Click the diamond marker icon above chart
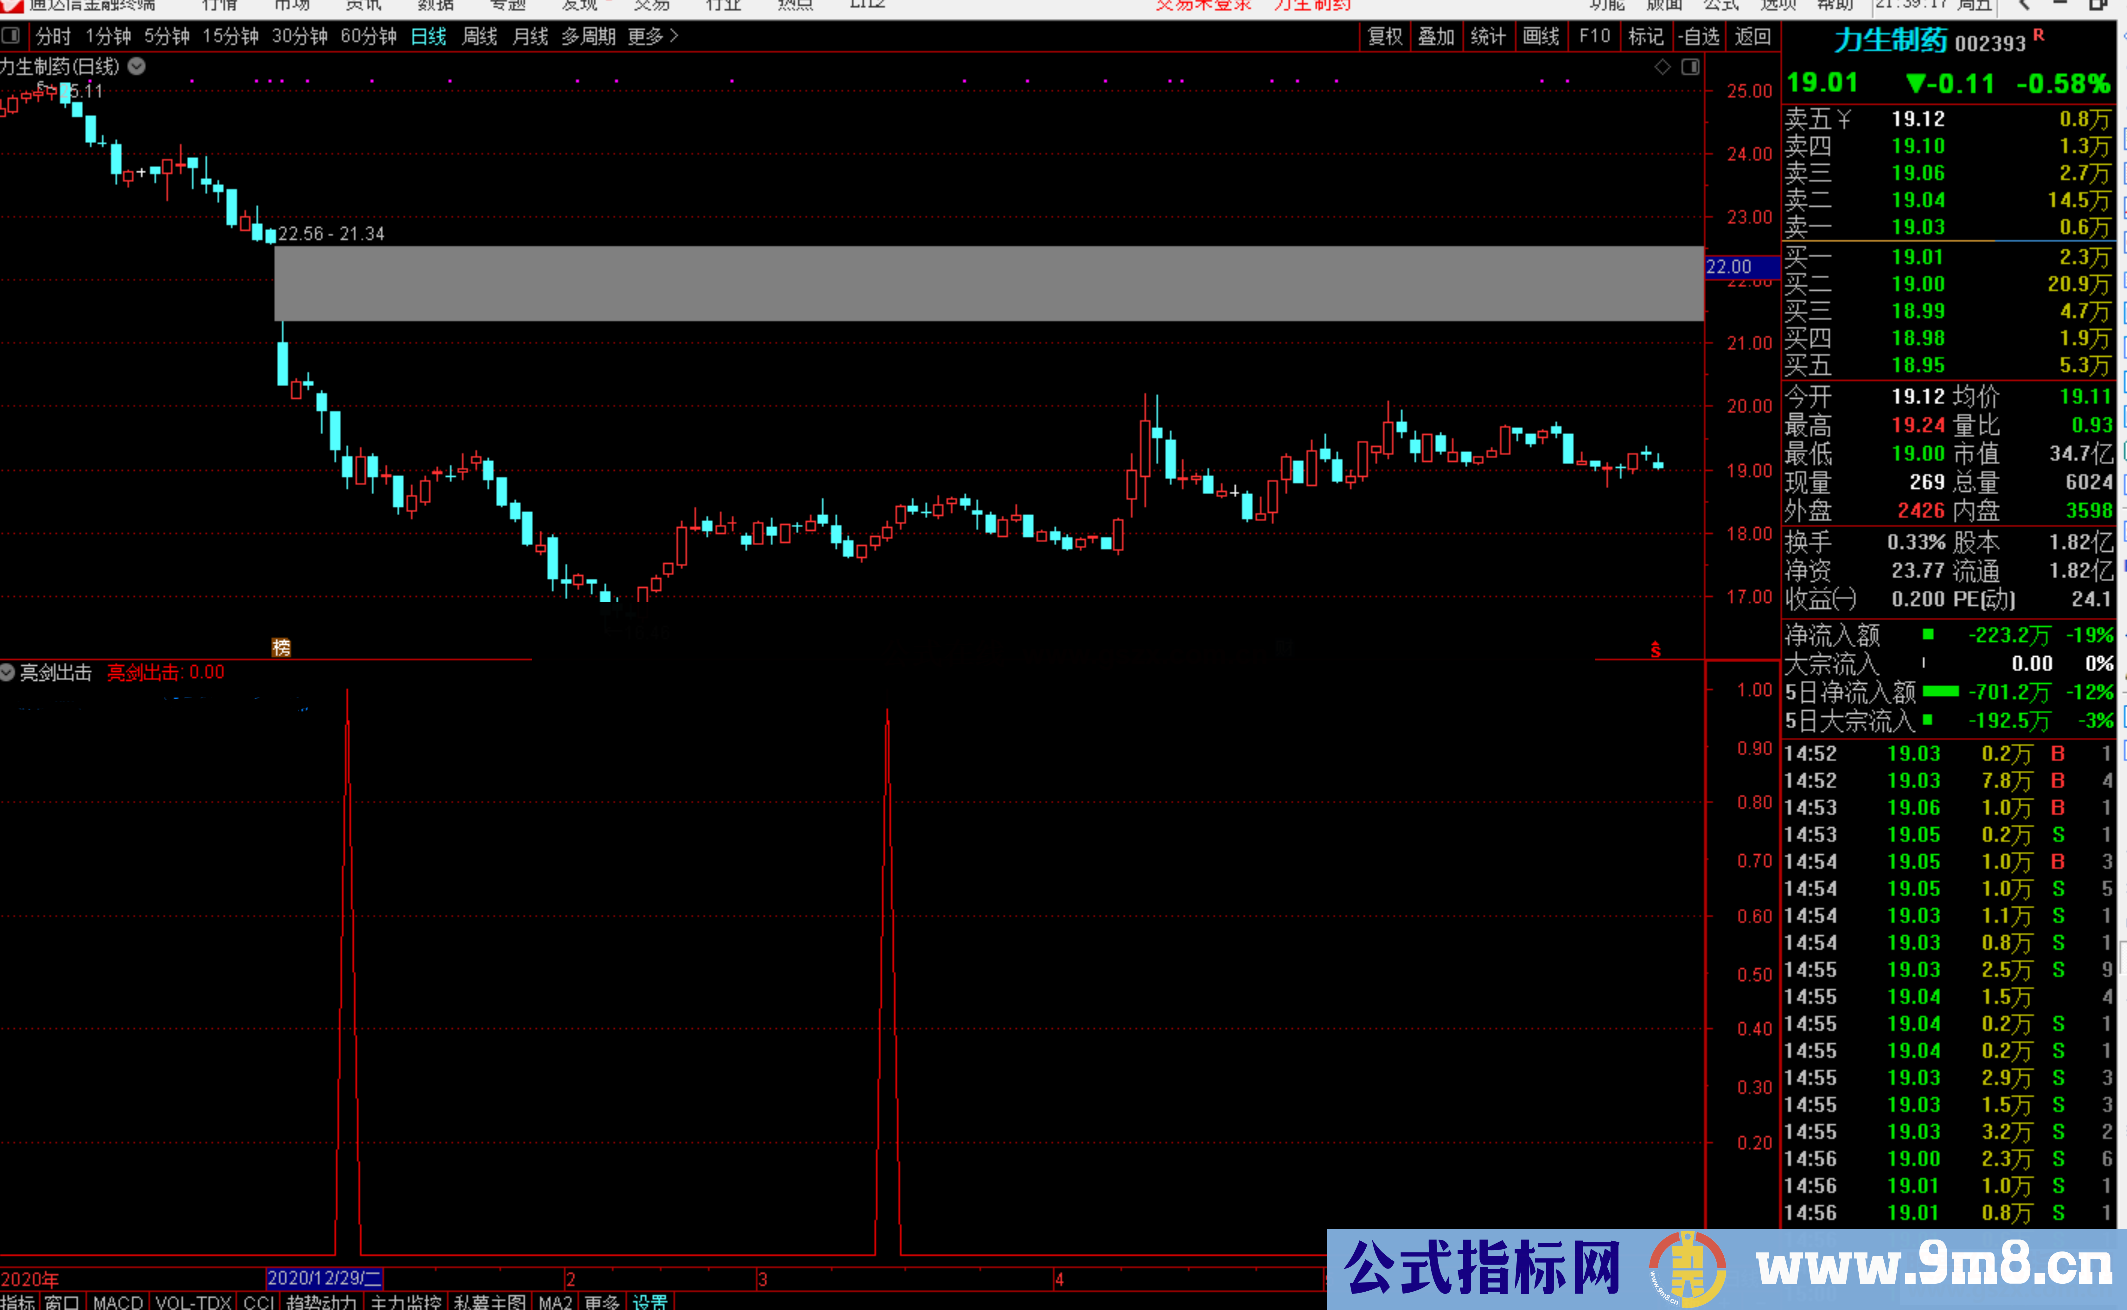The height and width of the screenshot is (1310, 2127). (1662, 67)
